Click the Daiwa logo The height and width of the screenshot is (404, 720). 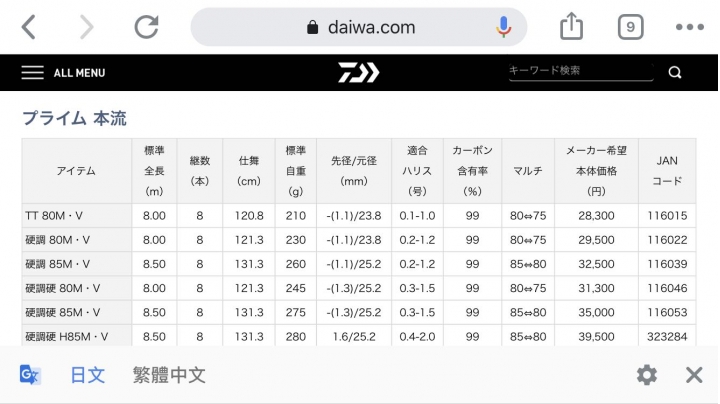coord(359,73)
